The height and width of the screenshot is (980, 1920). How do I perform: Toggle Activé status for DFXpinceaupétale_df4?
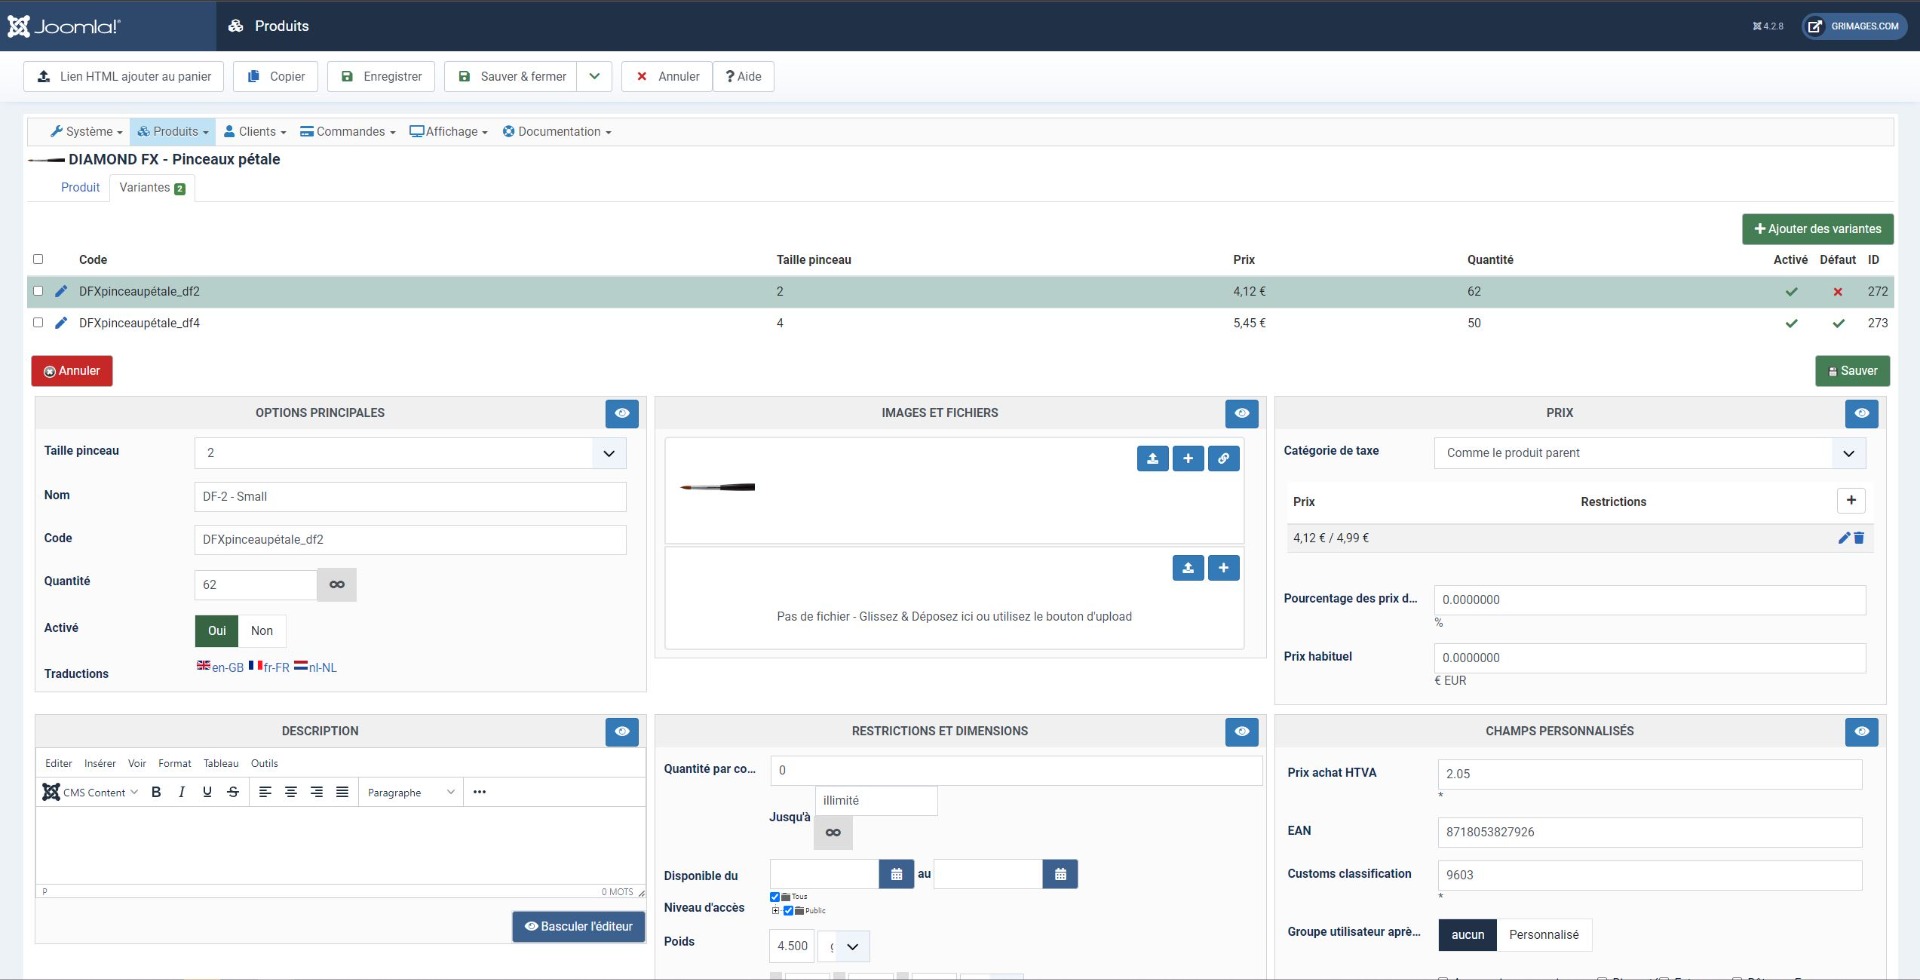pos(1791,323)
